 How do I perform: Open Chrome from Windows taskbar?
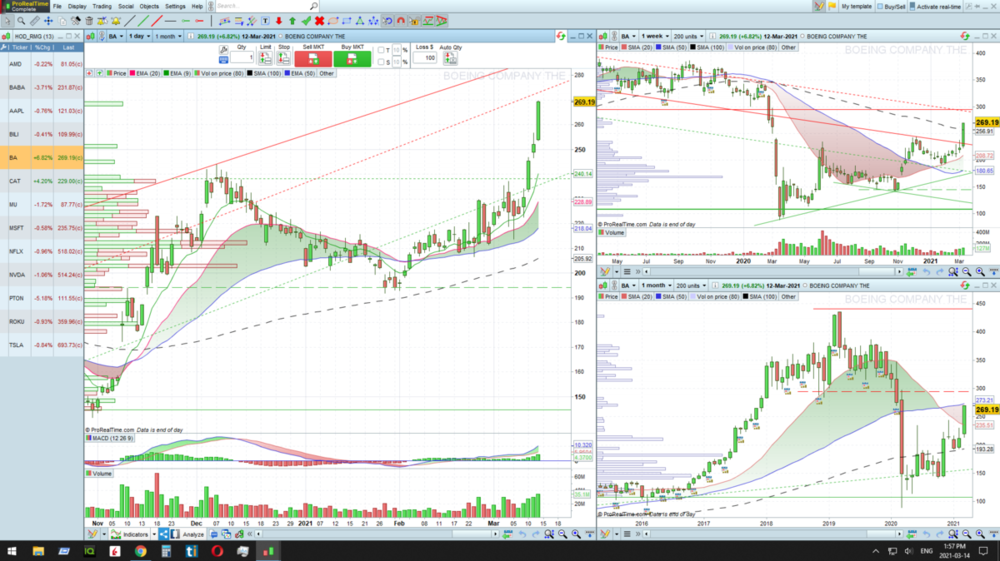pos(140,551)
